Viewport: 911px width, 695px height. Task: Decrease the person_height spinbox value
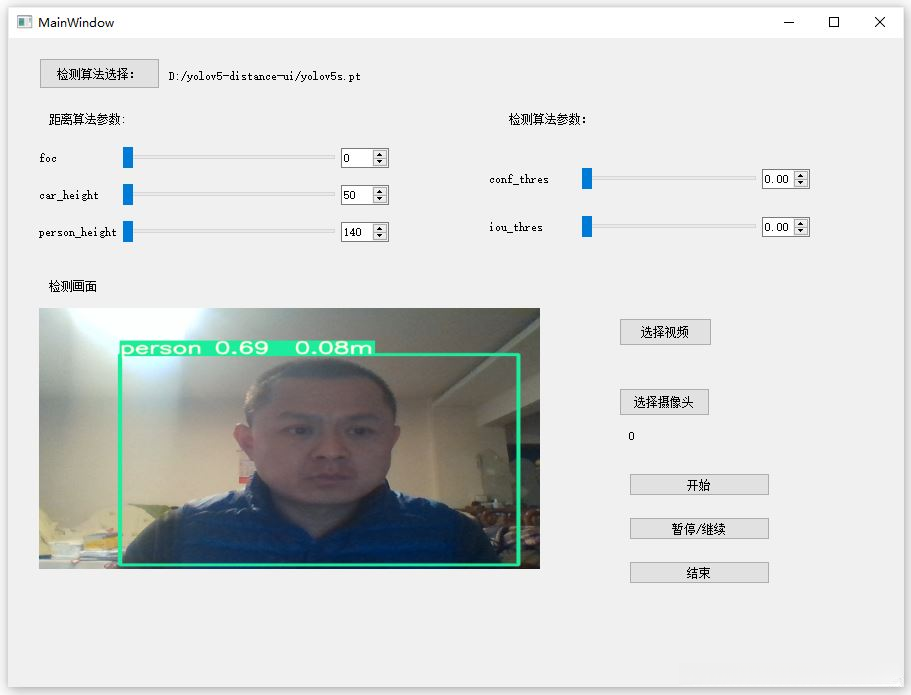tap(380, 237)
